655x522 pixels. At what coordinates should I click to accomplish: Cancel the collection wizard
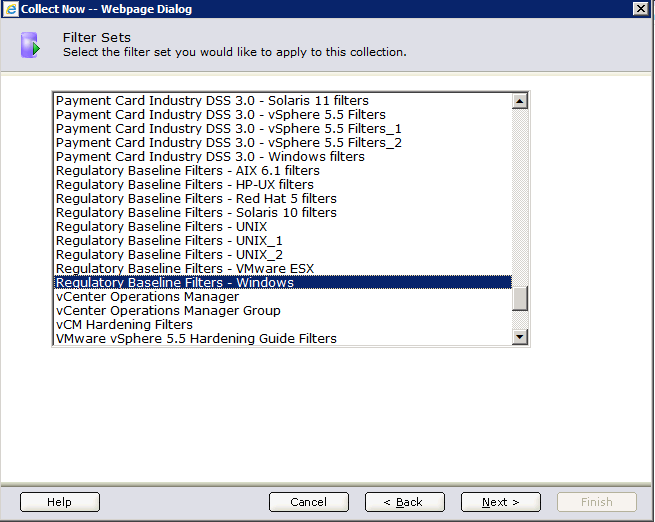pos(309,502)
